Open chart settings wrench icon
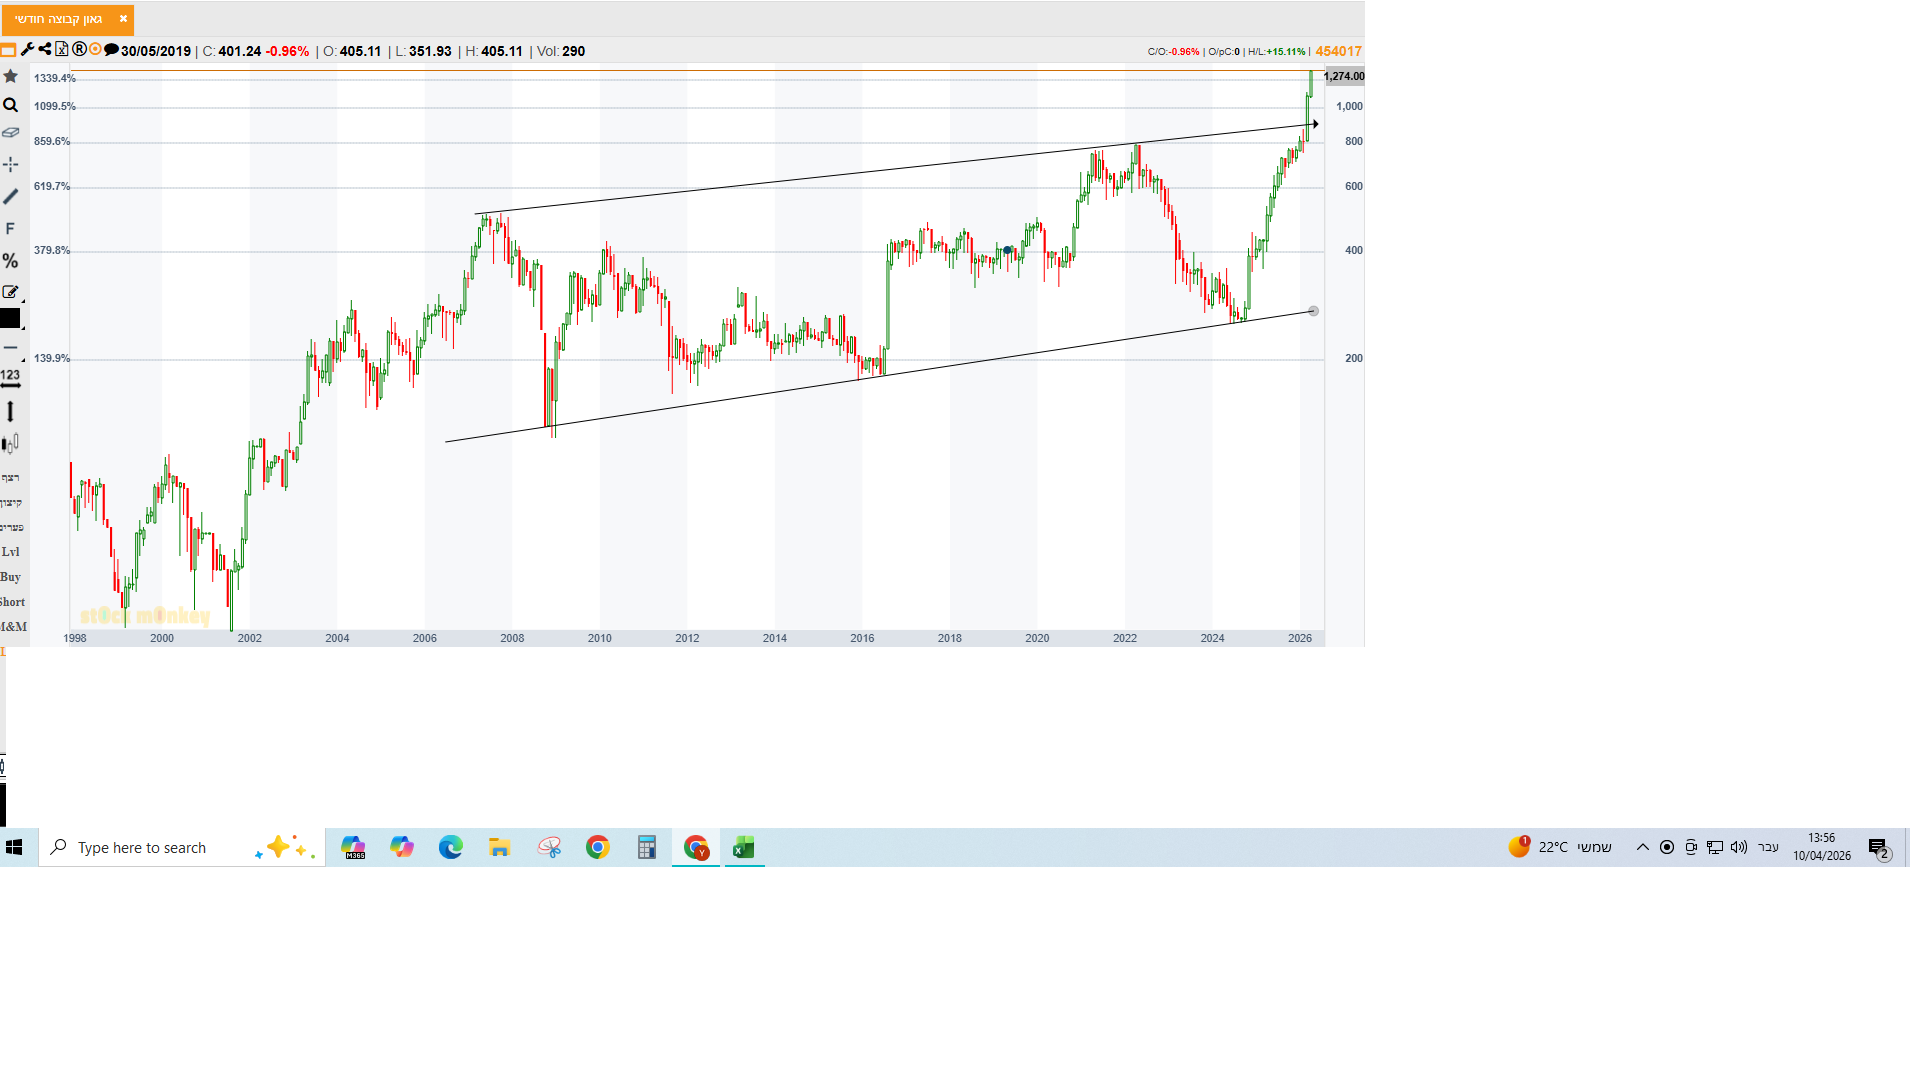Screen dimensions: 1920x1080 [28, 50]
